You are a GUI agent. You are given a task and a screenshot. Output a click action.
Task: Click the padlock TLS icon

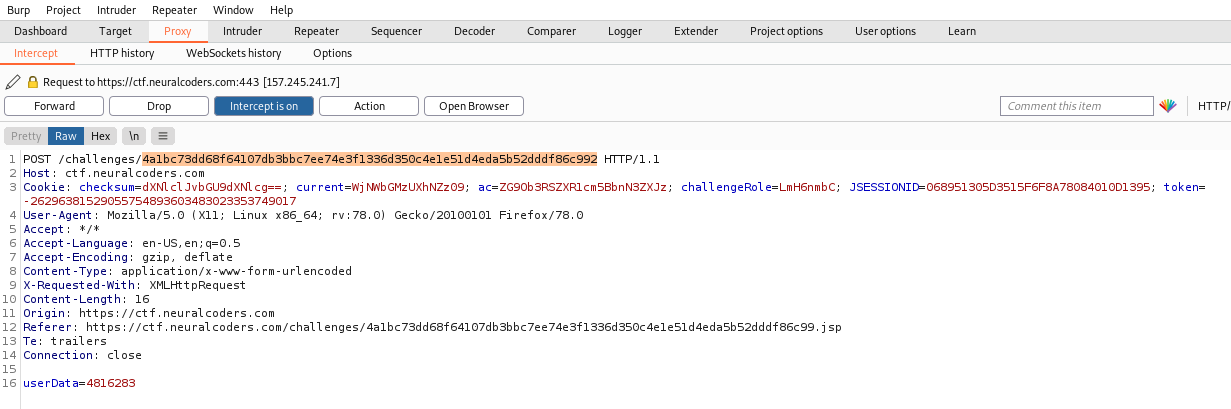click(x=32, y=82)
